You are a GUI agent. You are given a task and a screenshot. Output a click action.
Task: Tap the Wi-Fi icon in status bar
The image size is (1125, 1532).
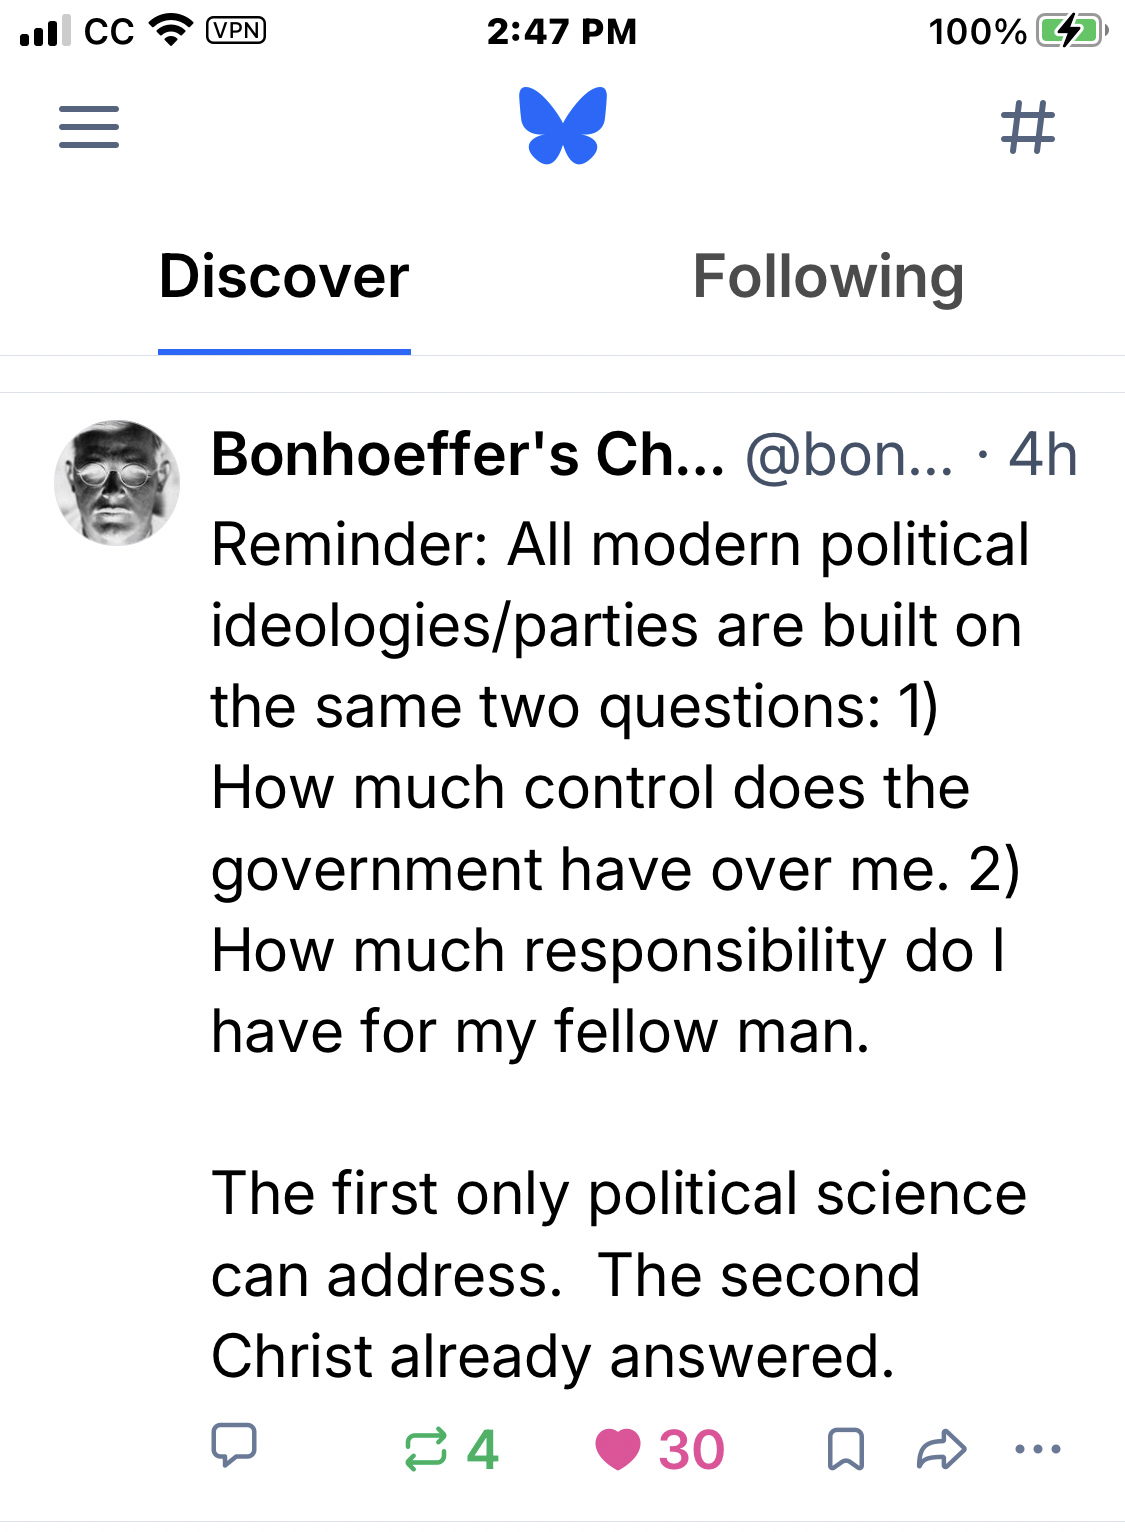click(x=171, y=31)
